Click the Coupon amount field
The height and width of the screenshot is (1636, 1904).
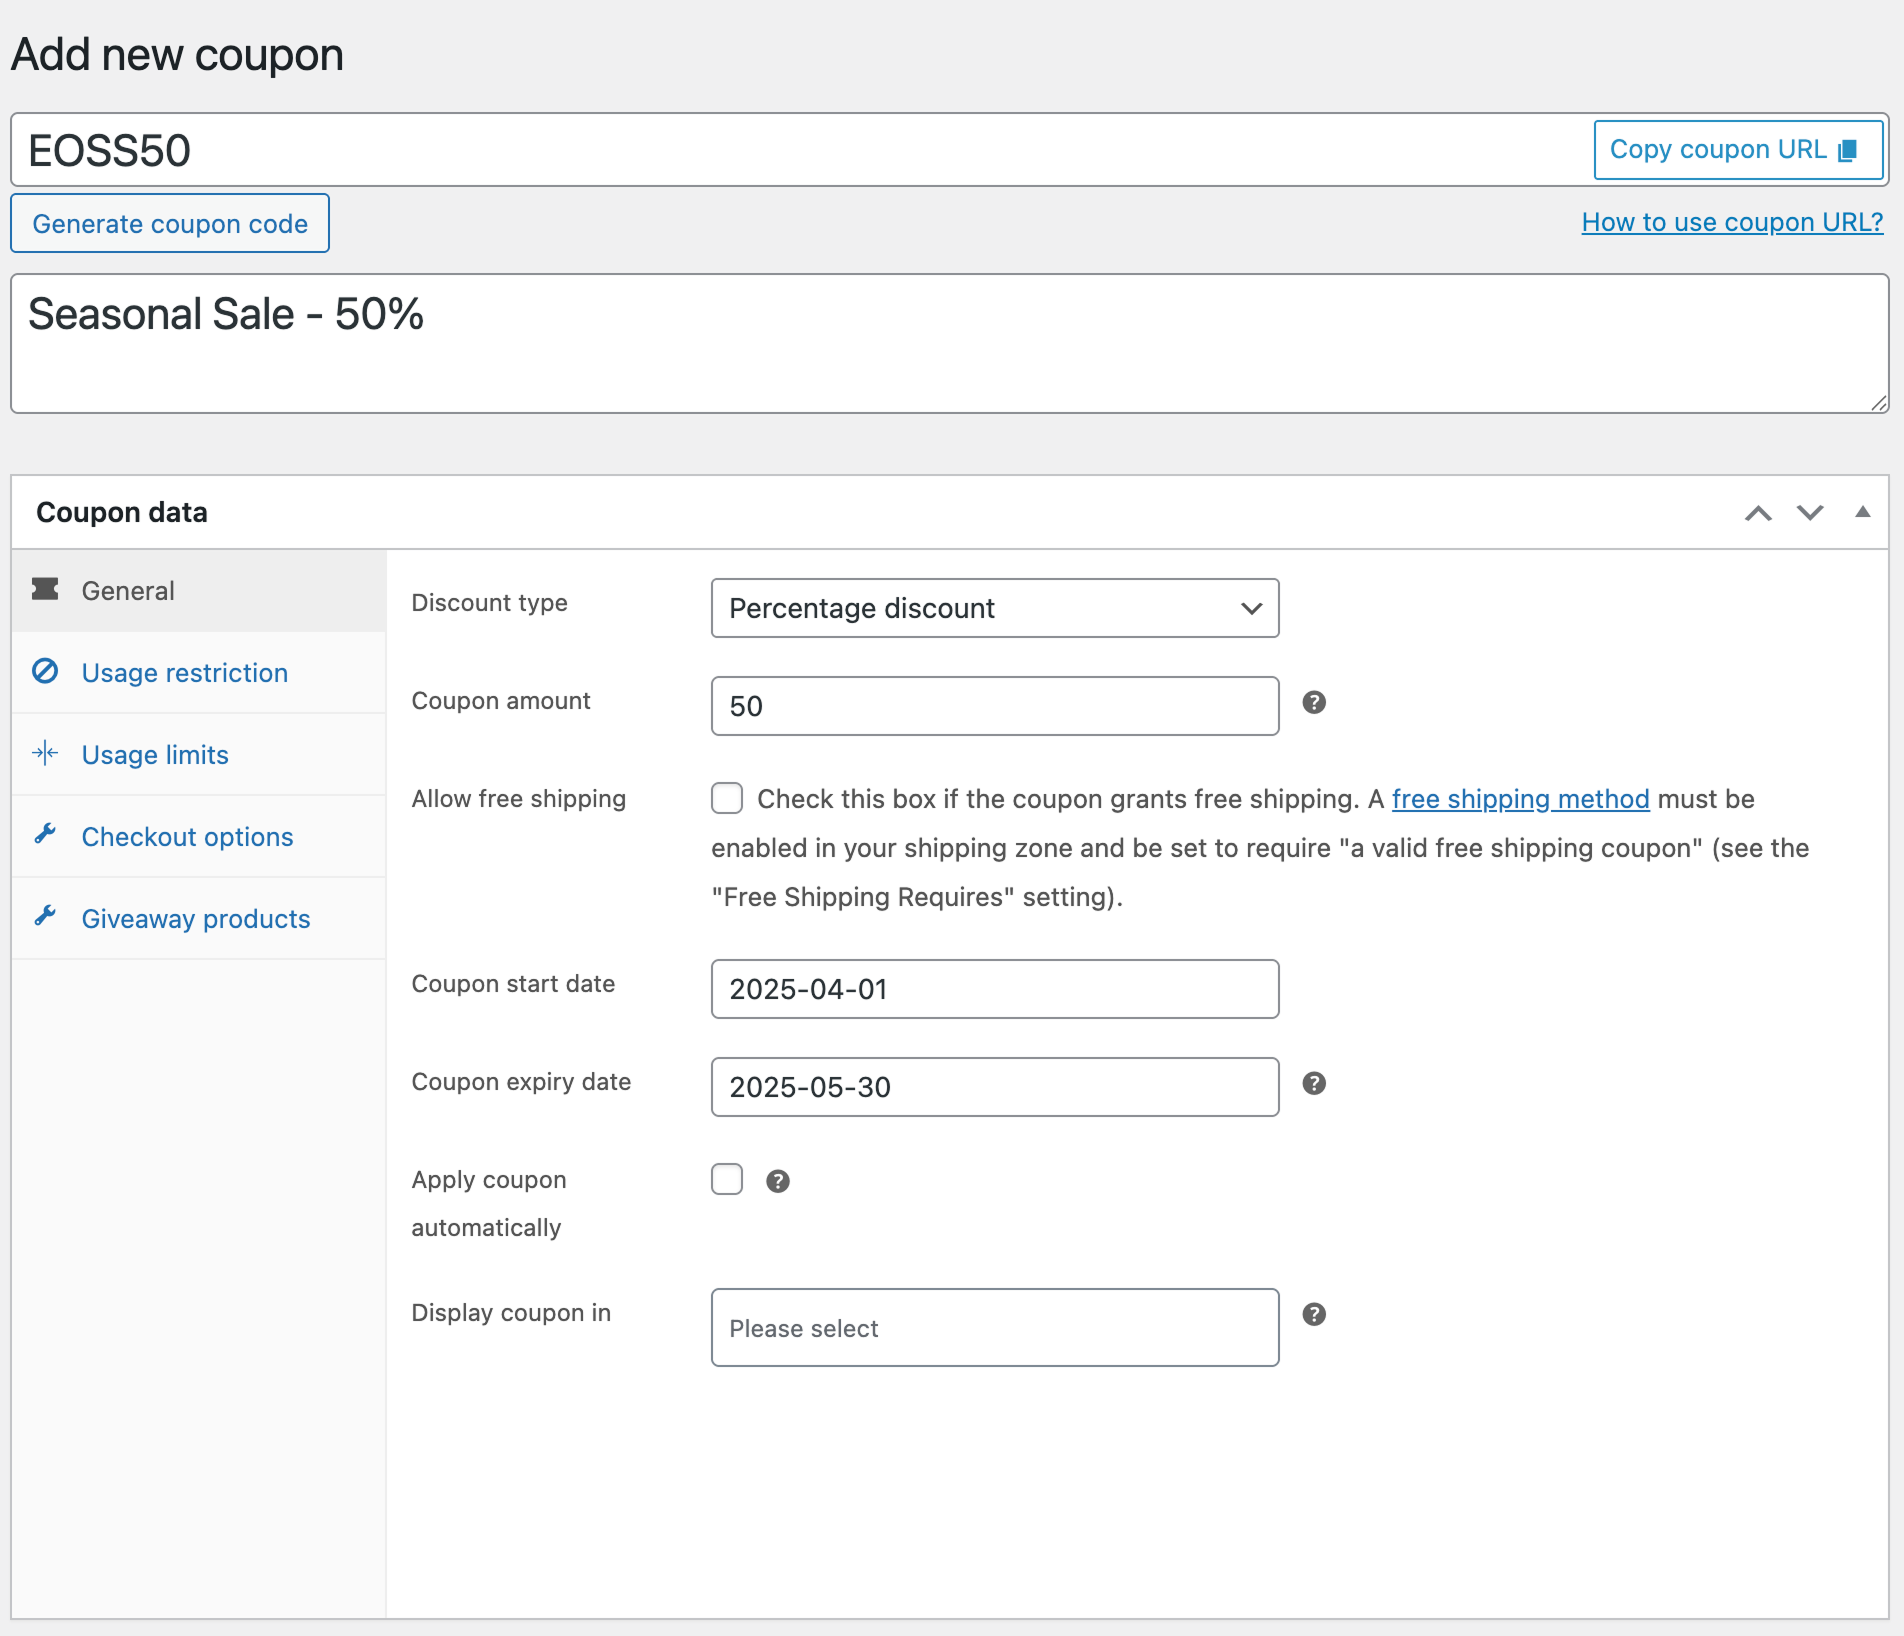coord(995,706)
